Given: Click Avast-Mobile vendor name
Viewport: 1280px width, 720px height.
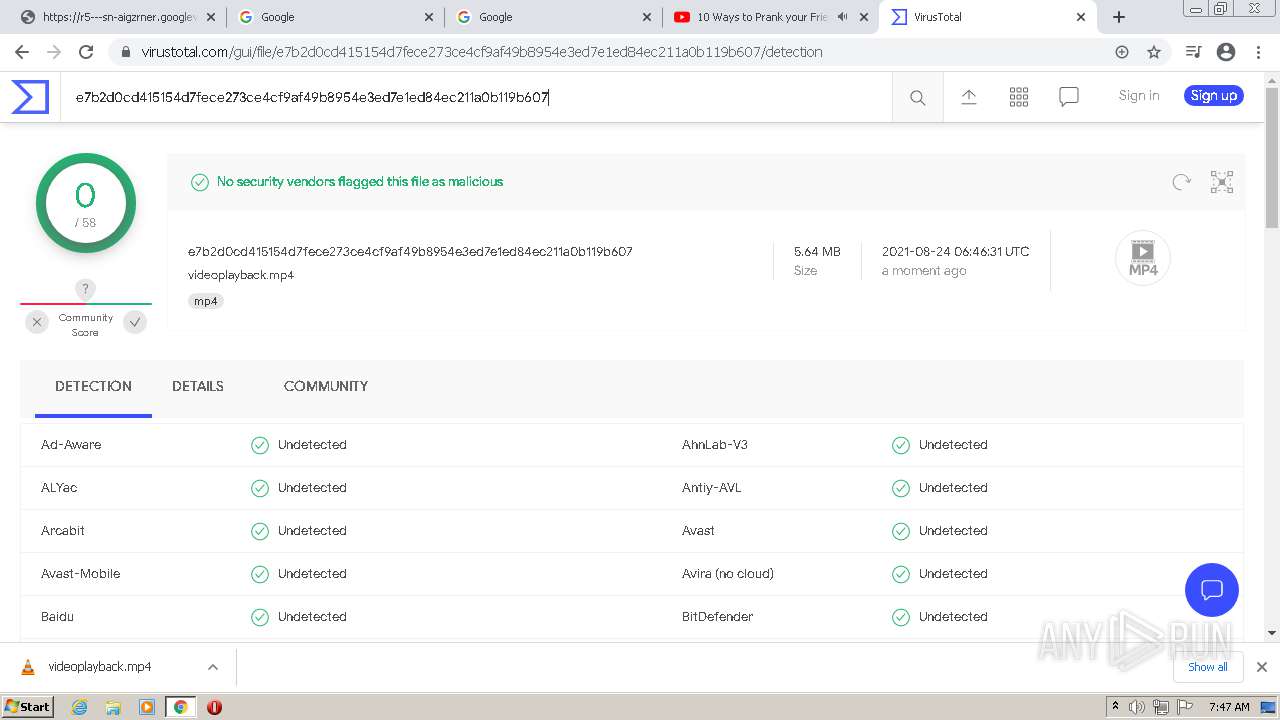Looking at the screenshot, I should click(x=81, y=574).
